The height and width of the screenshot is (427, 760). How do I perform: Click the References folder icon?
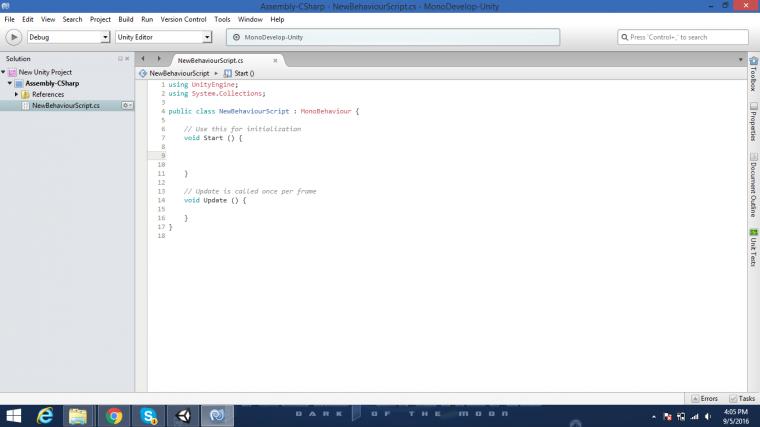pyautogui.click(x=25, y=95)
